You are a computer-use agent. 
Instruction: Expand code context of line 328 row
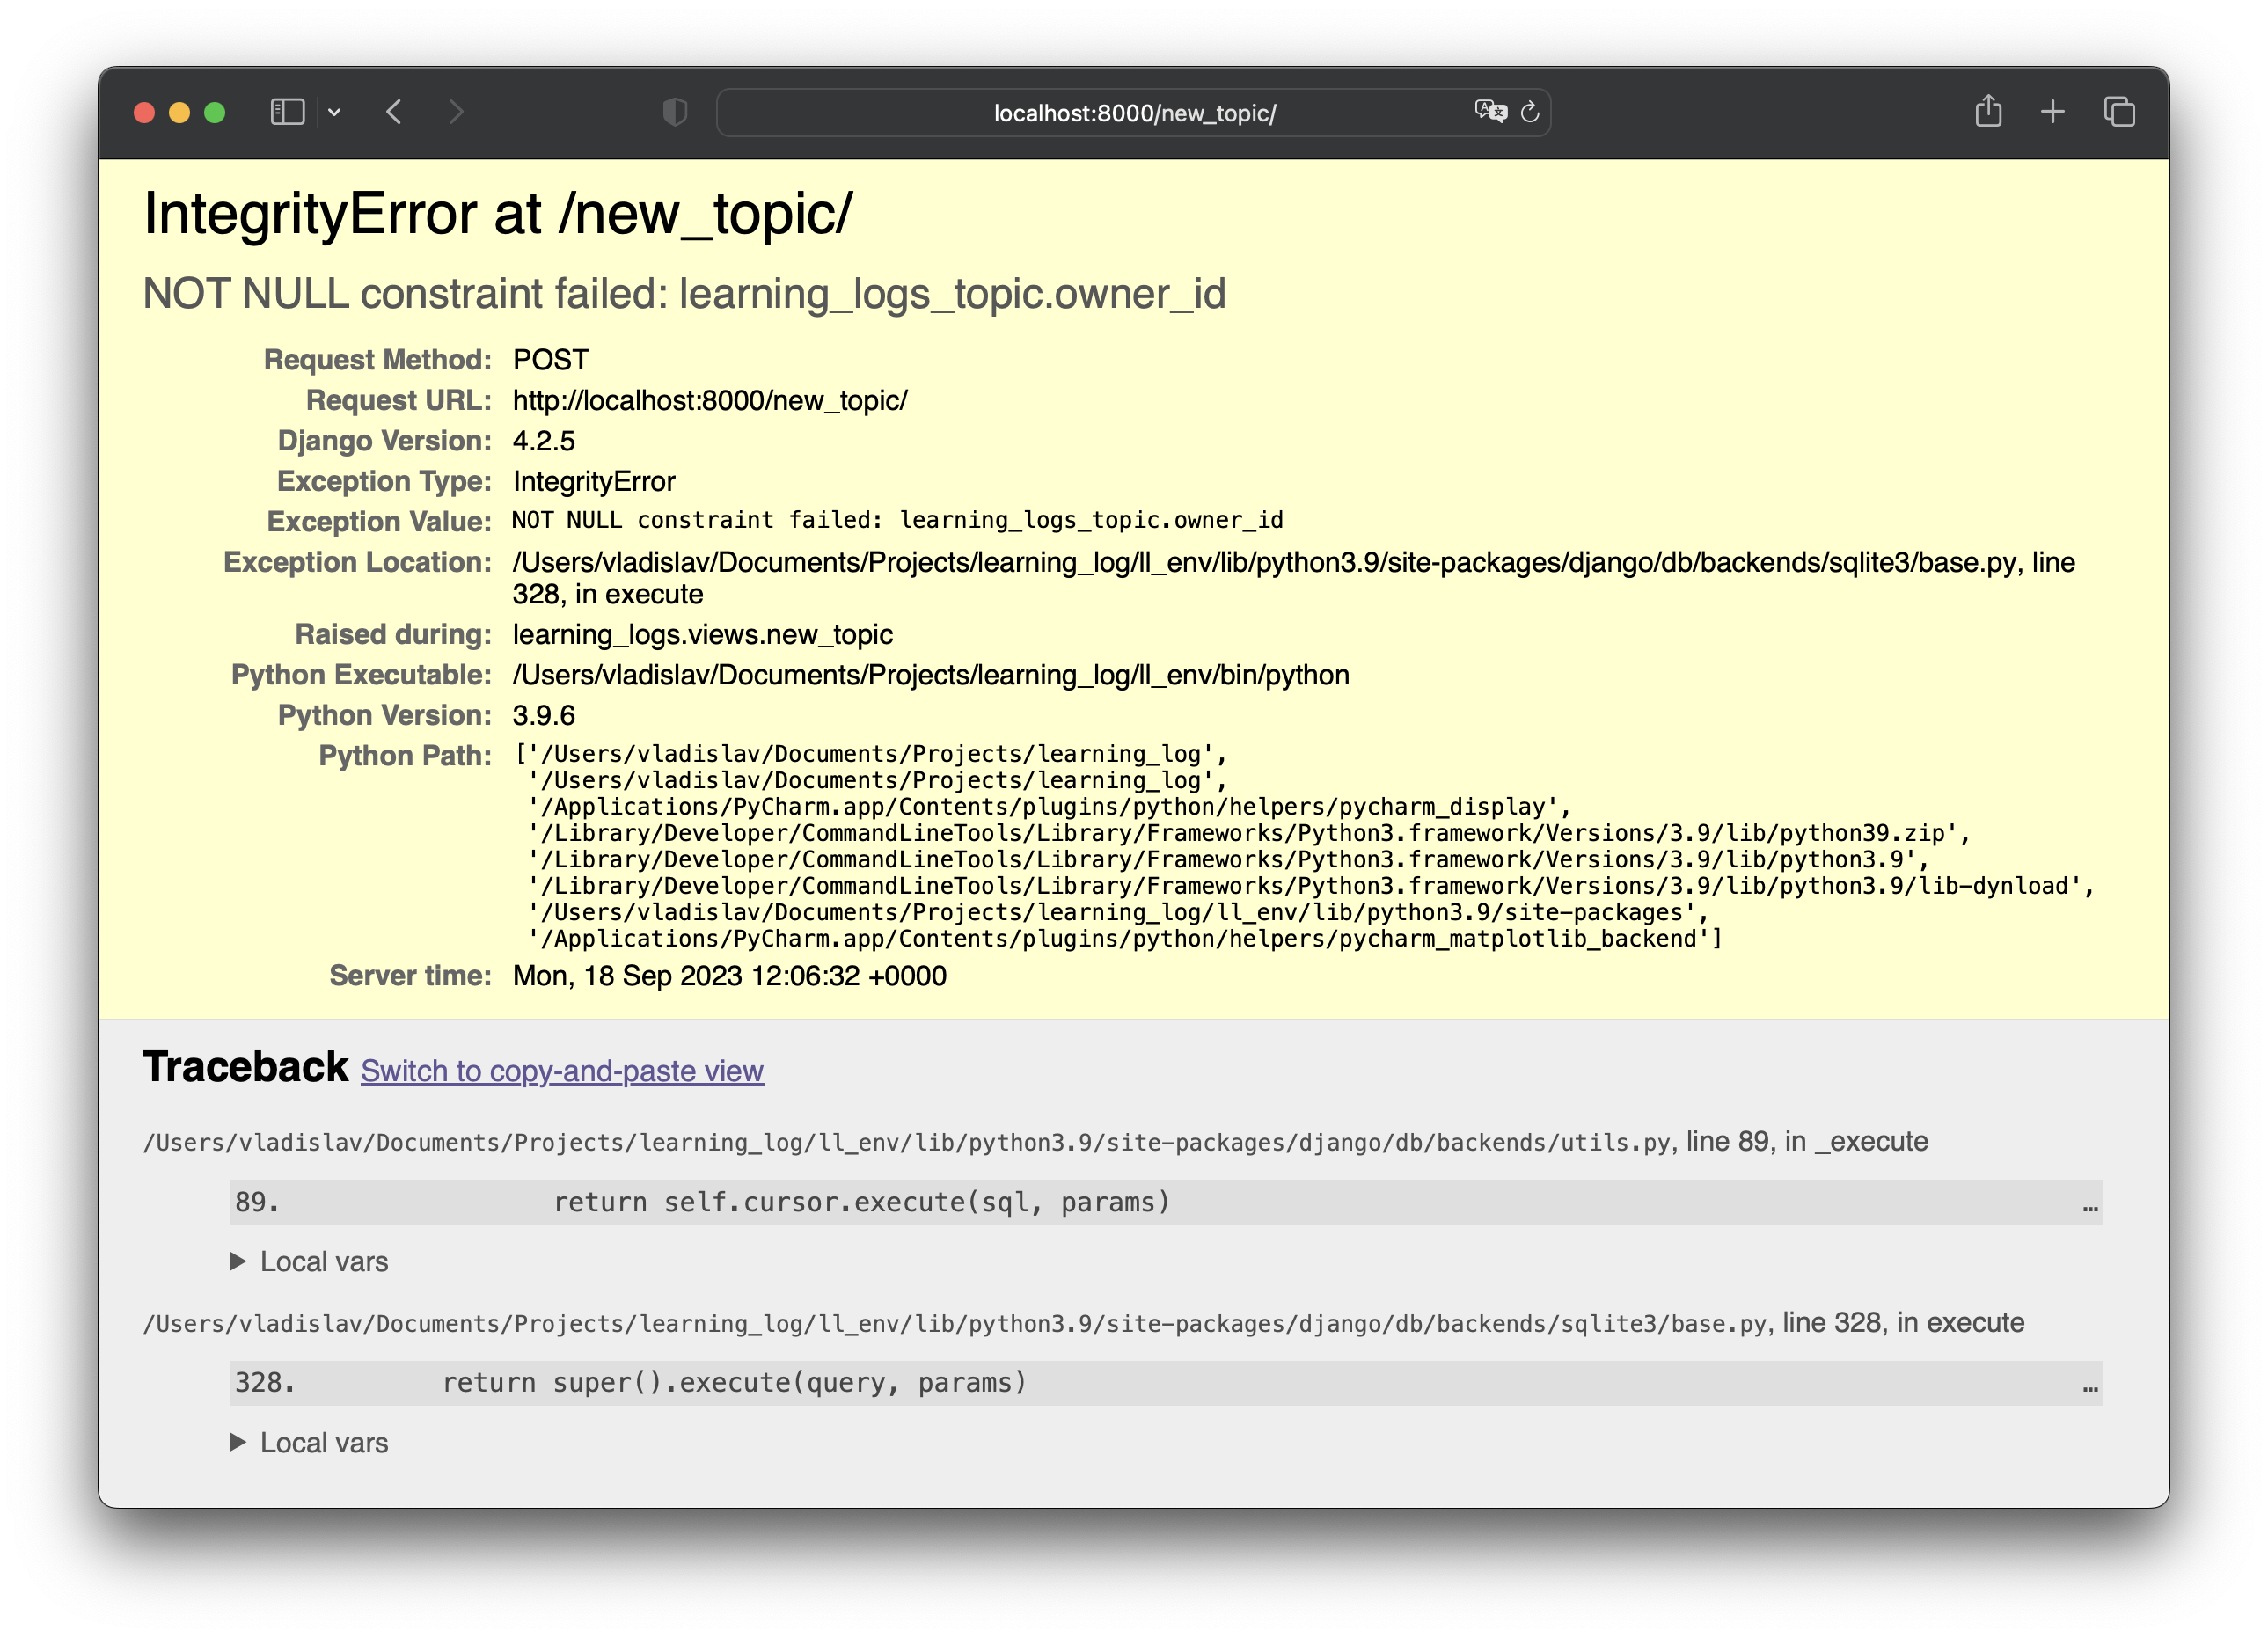(1166, 1383)
